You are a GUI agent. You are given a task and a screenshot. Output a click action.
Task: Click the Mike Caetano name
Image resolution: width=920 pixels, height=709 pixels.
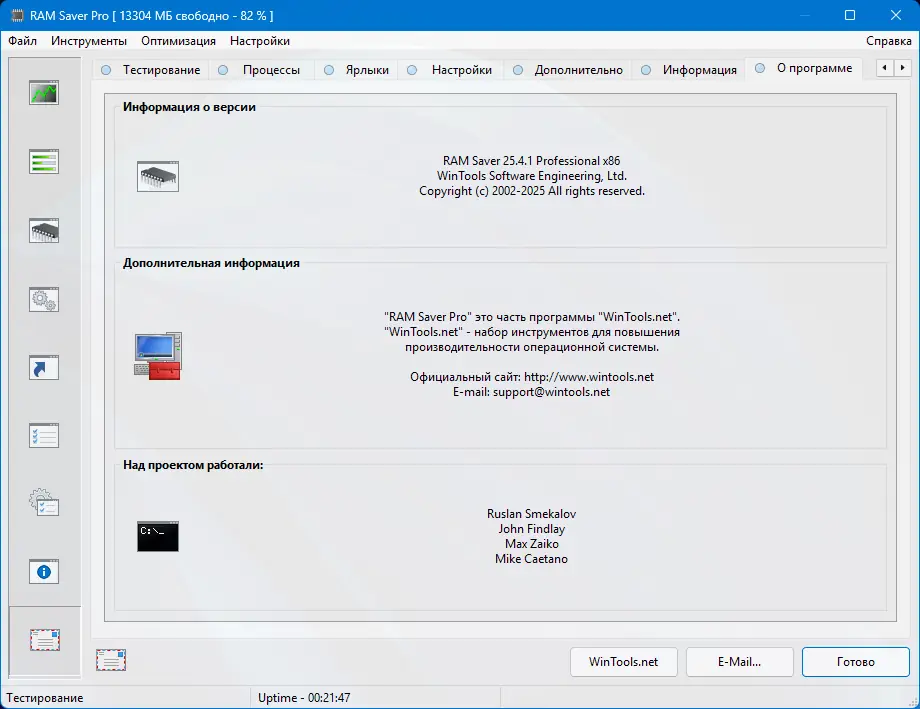click(x=532, y=559)
